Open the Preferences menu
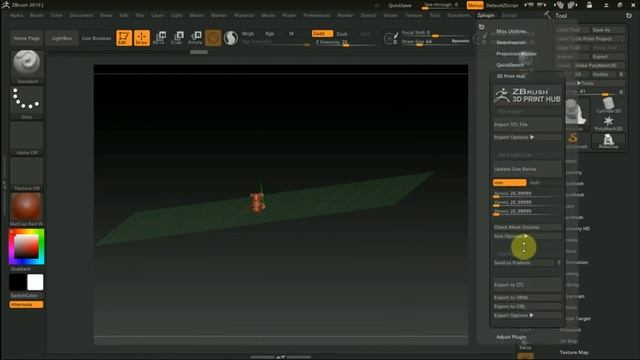Screen dimensions: 640x360 (316, 16)
